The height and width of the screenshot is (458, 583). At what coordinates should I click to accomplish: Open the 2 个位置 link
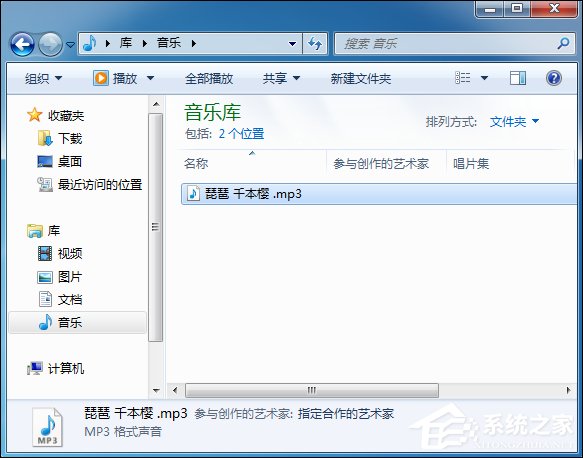click(241, 133)
